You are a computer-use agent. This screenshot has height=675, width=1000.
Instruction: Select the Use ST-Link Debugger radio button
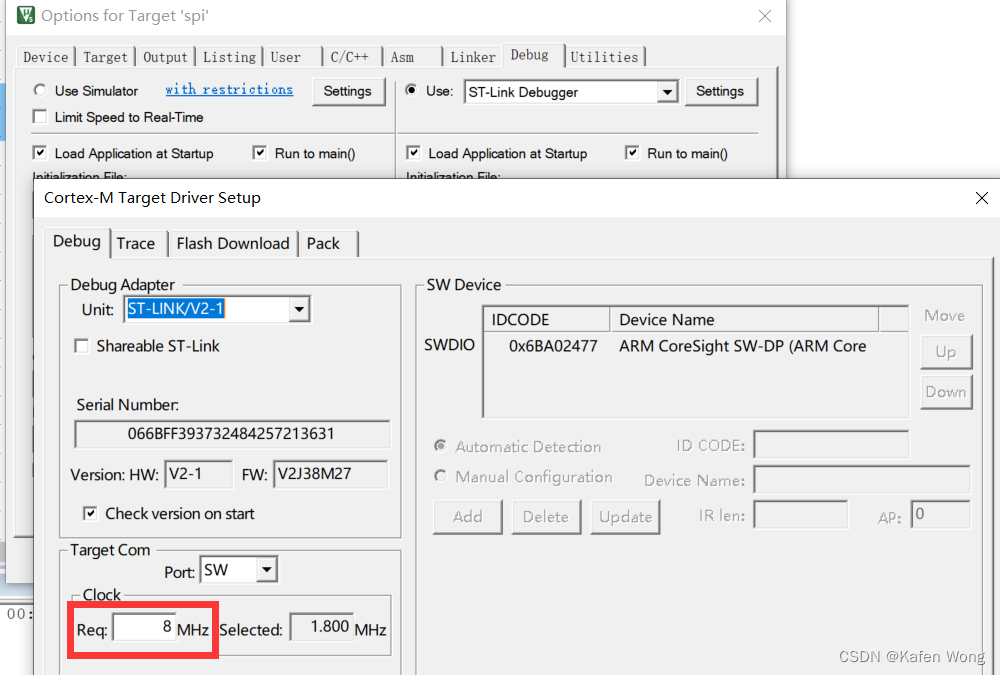click(x=411, y=90)
